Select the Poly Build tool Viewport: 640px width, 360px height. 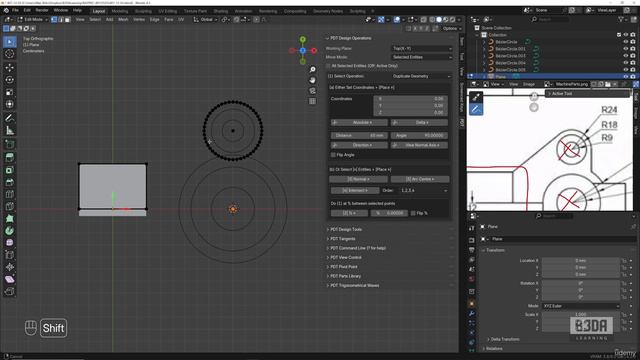coord(9,218)
